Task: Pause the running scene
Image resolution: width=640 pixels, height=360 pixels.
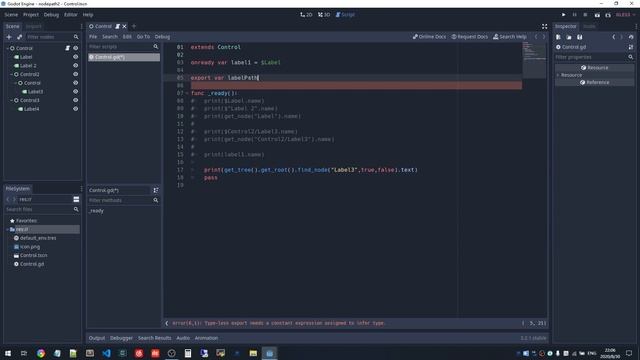Action: pos(575,15)
